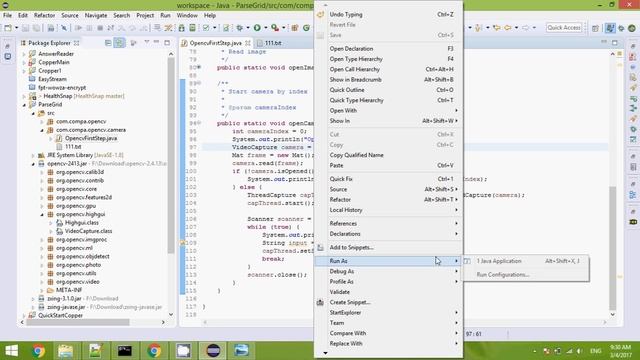This screenshot has width=640, height=360.
Task: Click the green New Java Class icon
Action: tap(307, 28)
